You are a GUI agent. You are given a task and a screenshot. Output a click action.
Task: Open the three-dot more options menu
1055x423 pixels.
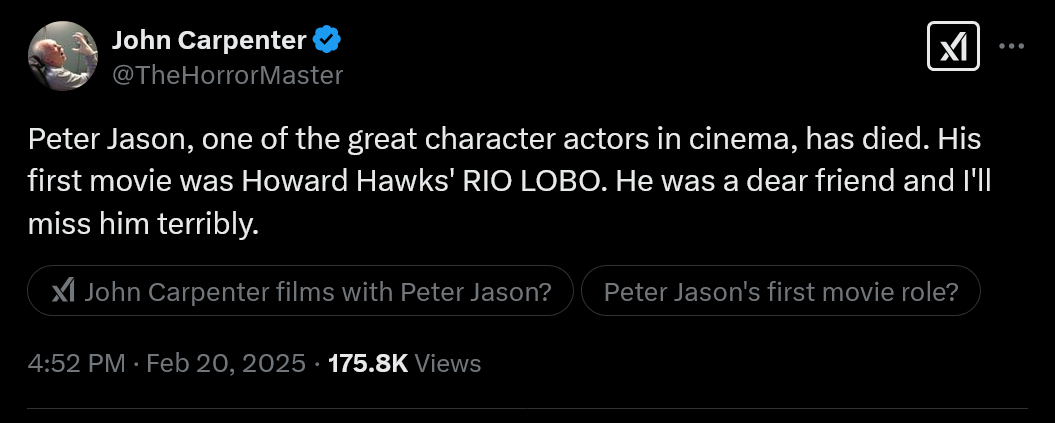point(1012,46)
